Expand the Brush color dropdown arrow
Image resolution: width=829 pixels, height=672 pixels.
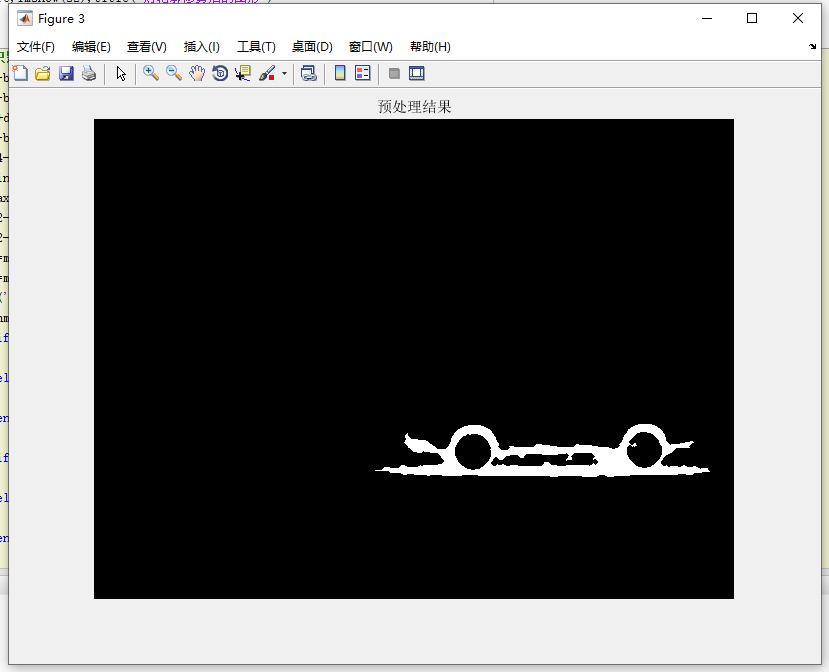284,73
